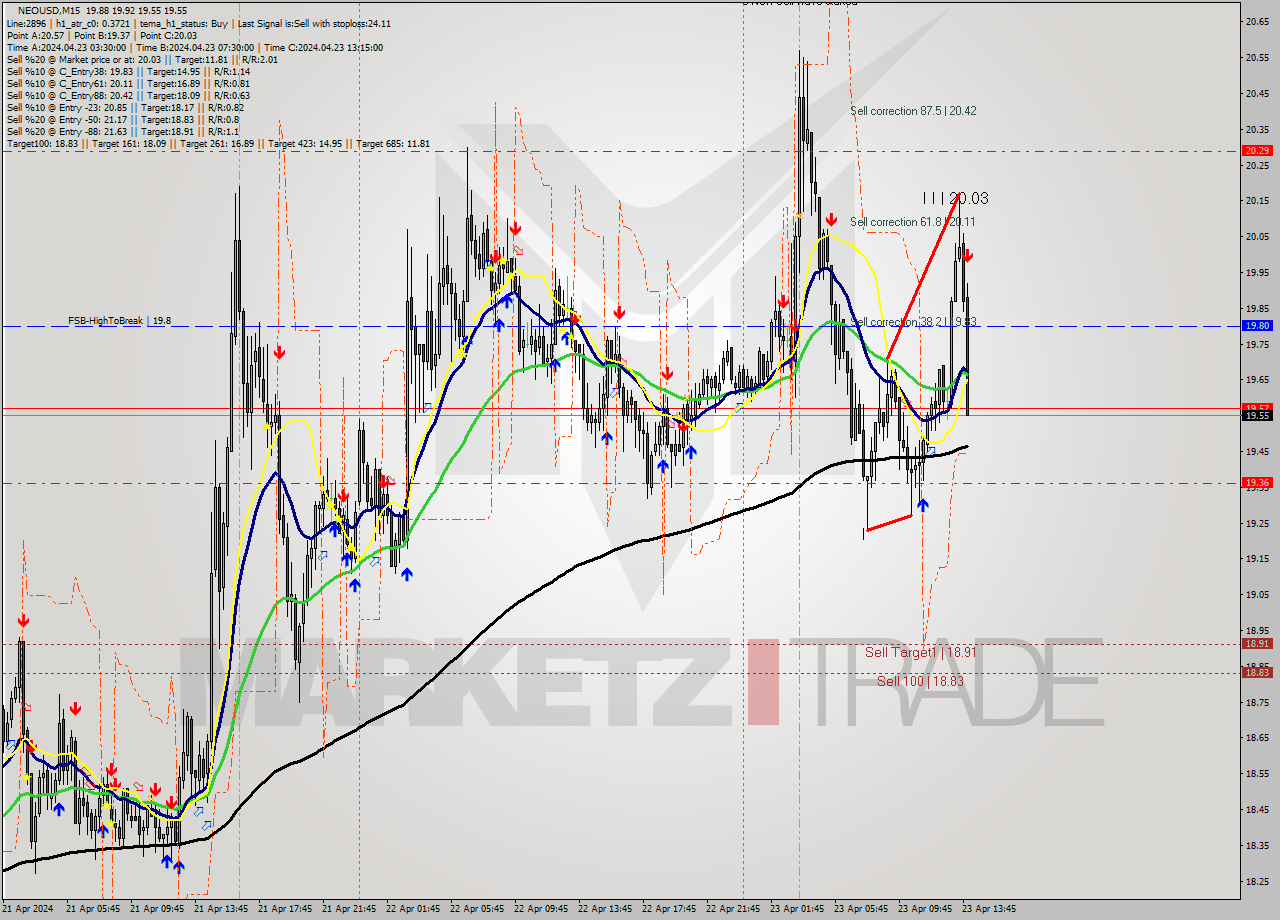Click the 18.45 price axis value
This screenshot has width=1280, height=920.
[x=1257, y=809]
